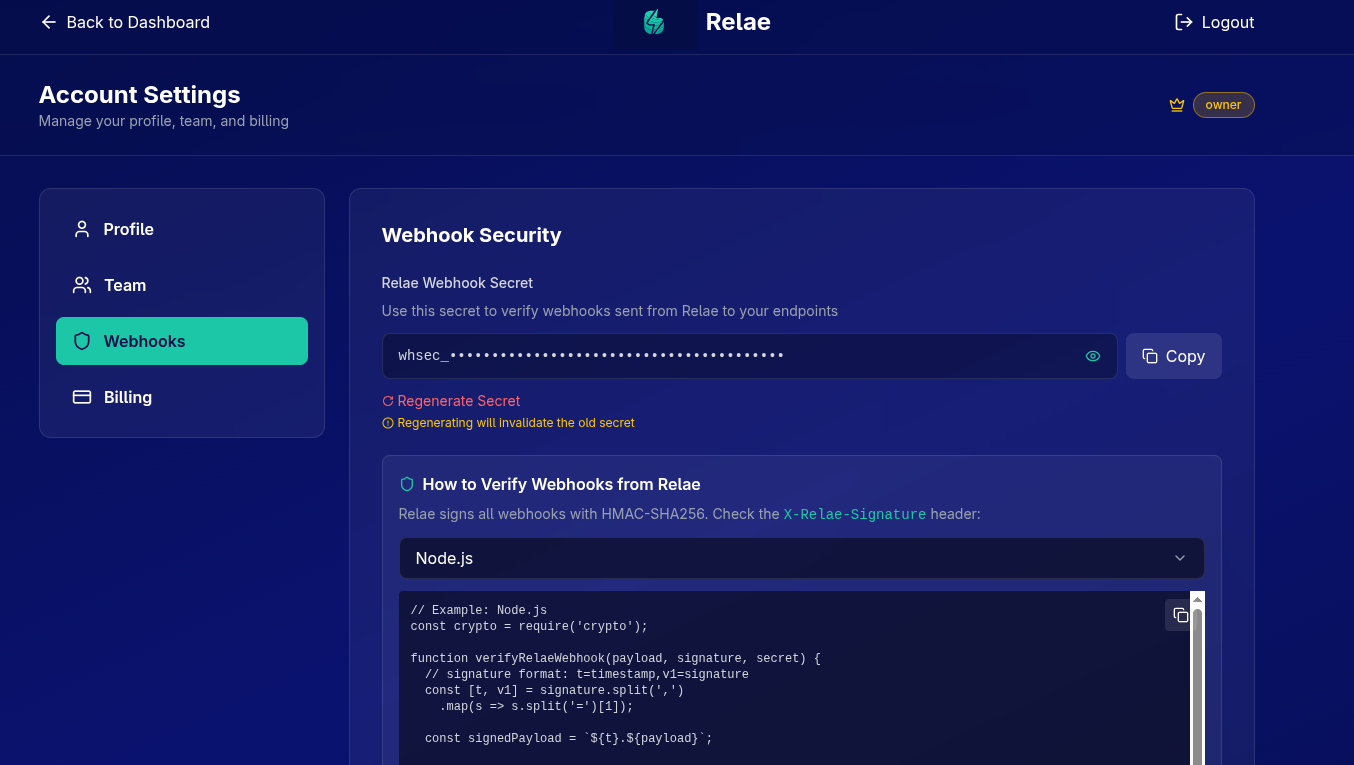Image resolution: width=1354 pixels, height=765 pixels.
Task: Expand the owner badge in the header
Action: pos(1223,104)
